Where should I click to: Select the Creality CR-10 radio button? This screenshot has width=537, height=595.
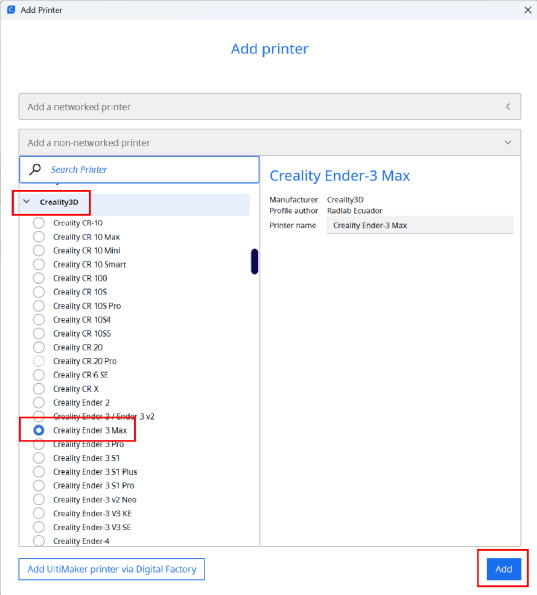click(x=39, y=223)
